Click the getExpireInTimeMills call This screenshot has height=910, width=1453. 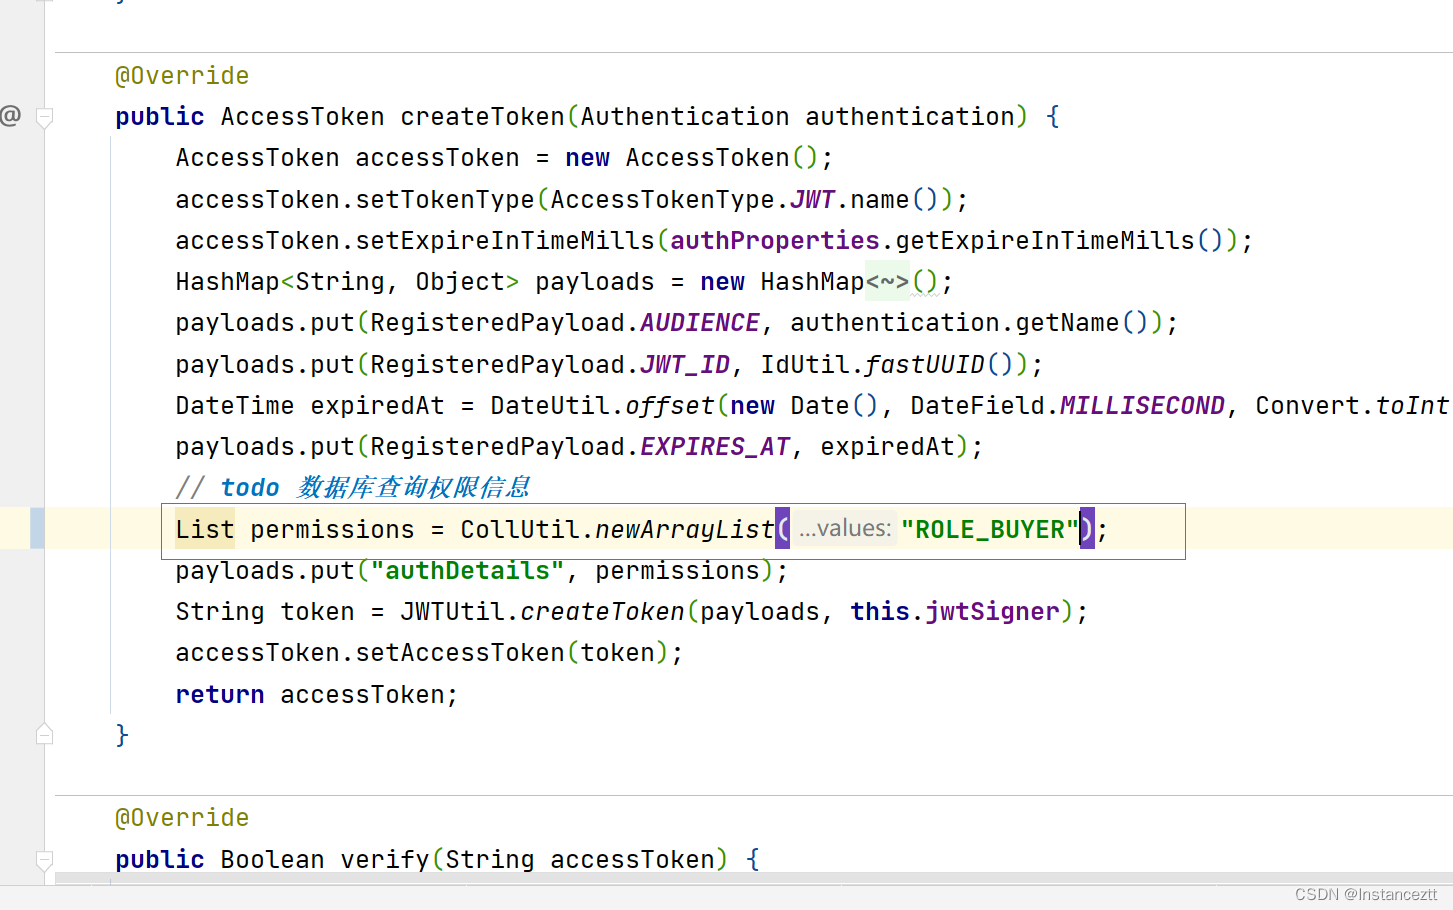(x=1045, y=241)
